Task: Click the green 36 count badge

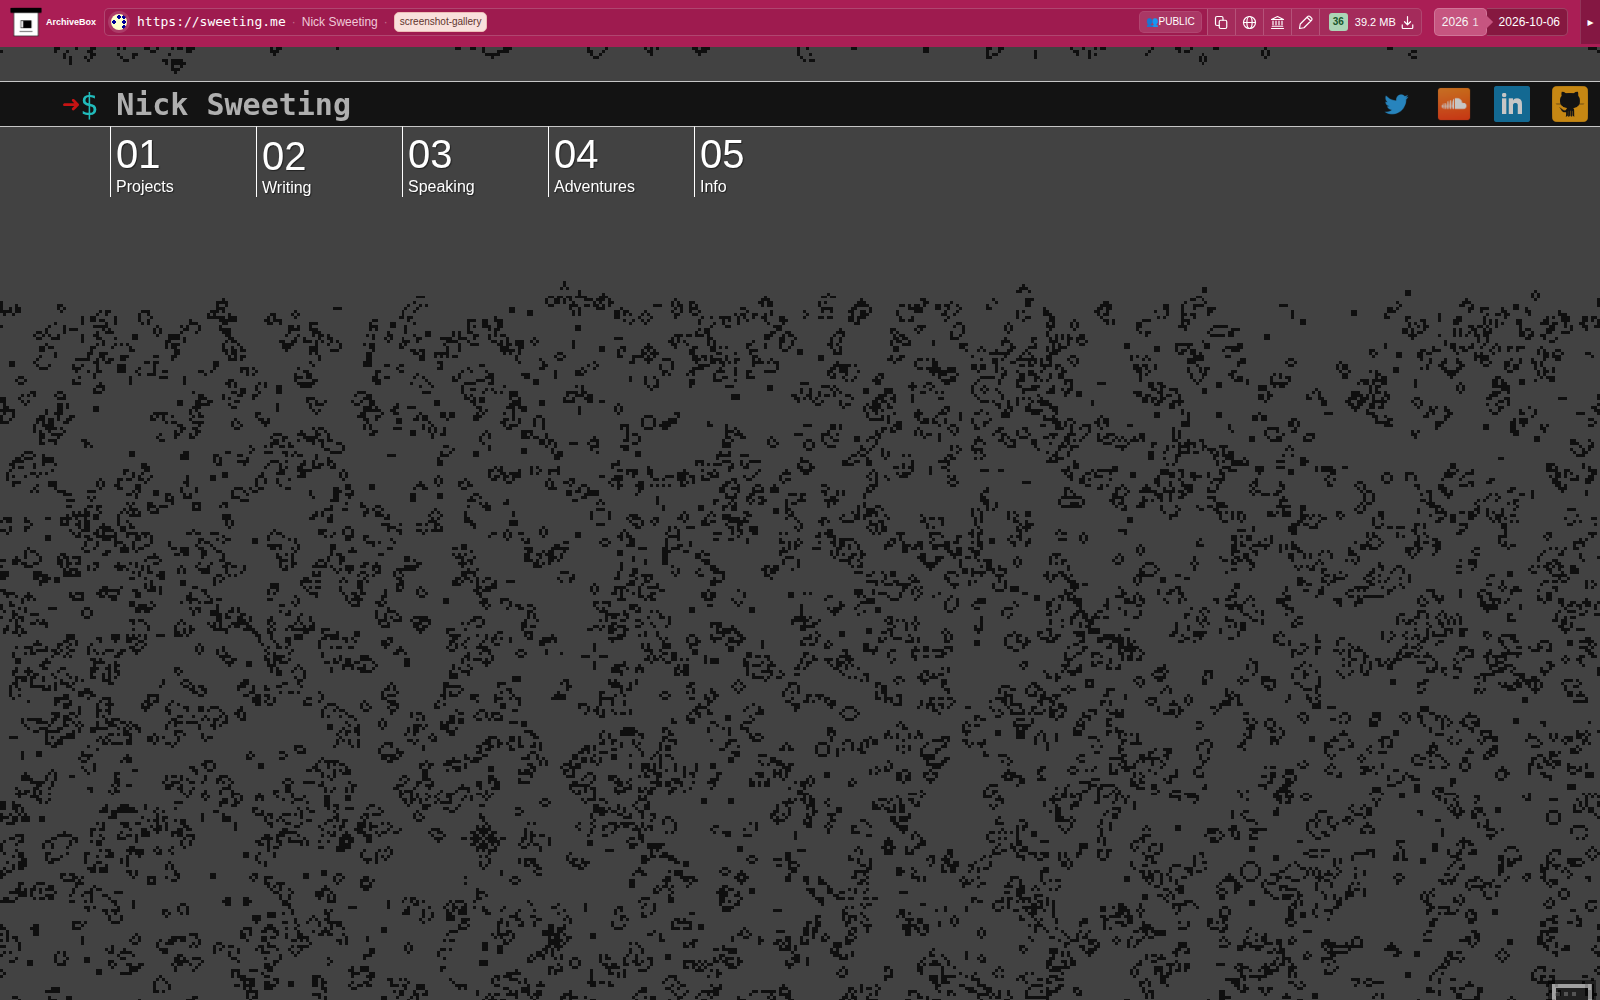Action: (1338, 22)
